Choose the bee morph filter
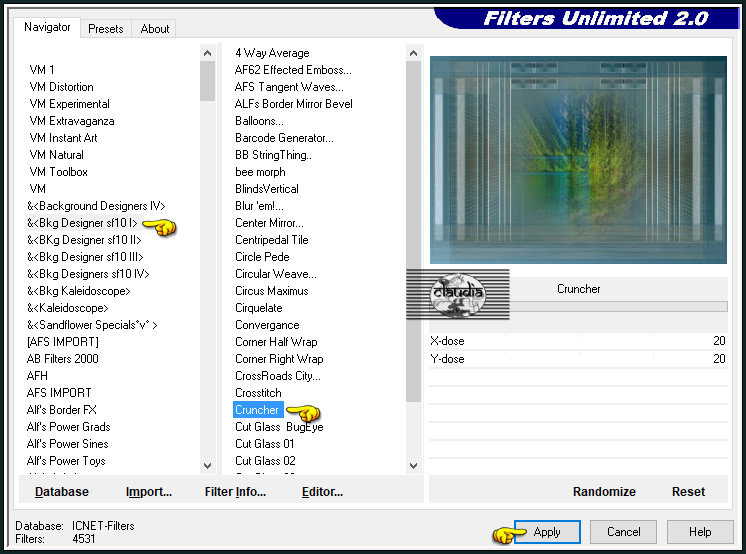Image resolution: width=746 pixels, height=554 pixels. 260,172
